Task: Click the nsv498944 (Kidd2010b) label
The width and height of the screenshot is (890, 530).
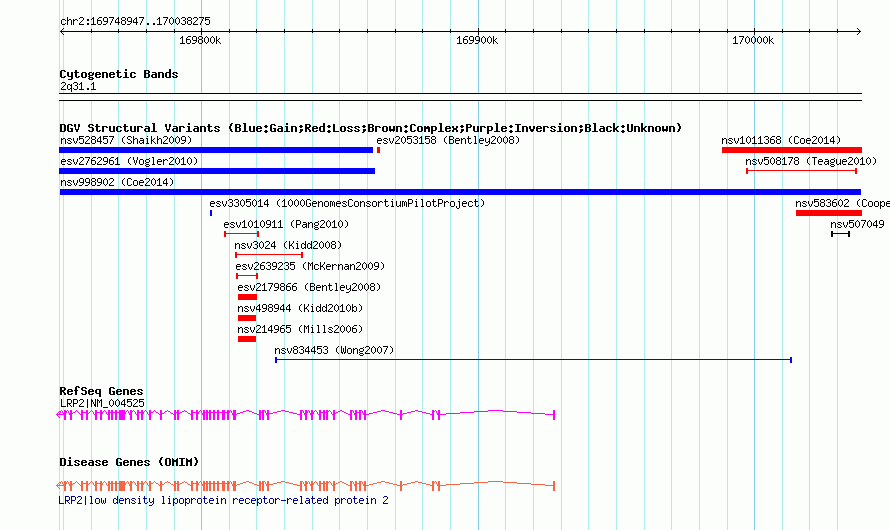Action: pyautogui.click(x=300, y=308)
